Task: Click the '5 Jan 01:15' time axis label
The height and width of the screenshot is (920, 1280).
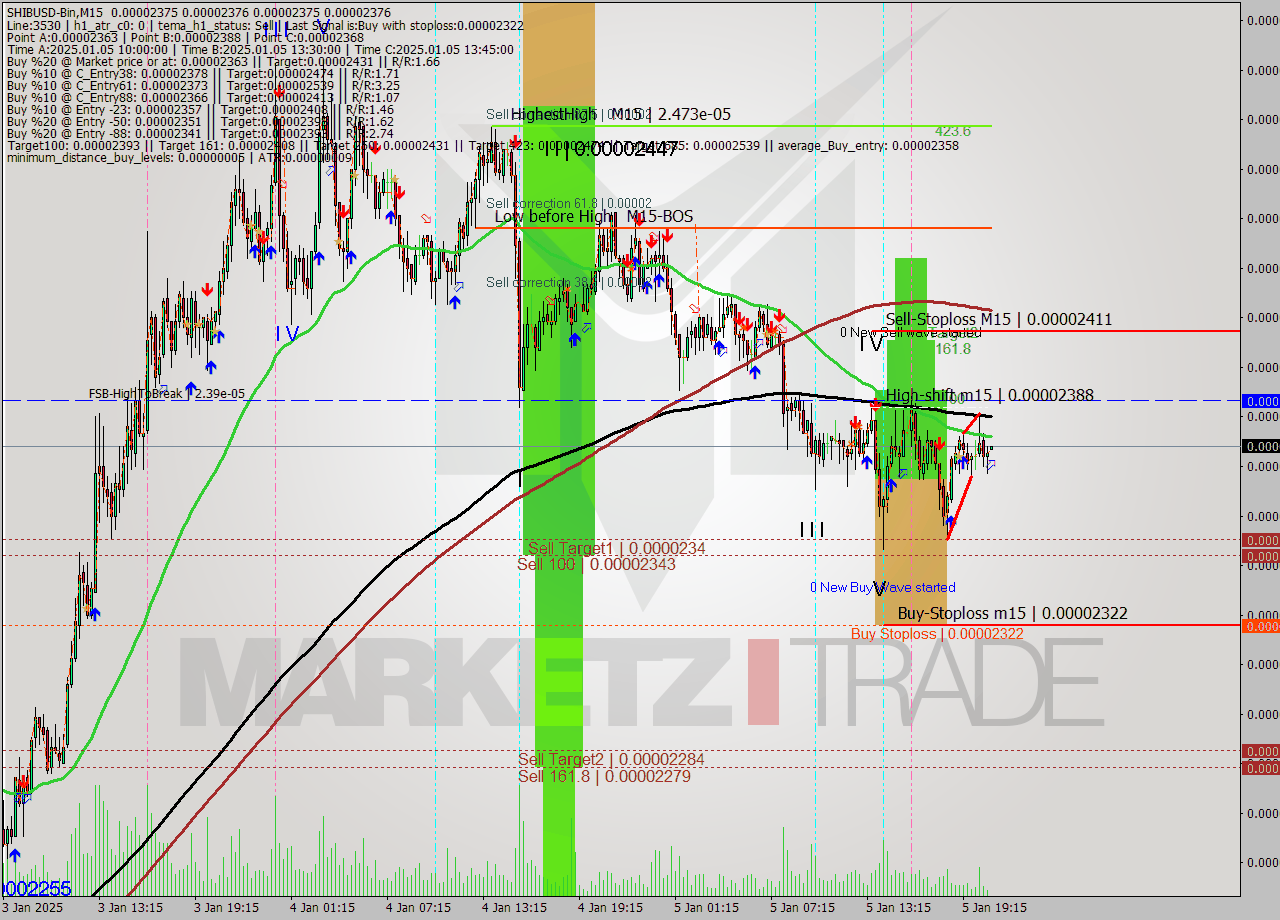Action: 706,908
